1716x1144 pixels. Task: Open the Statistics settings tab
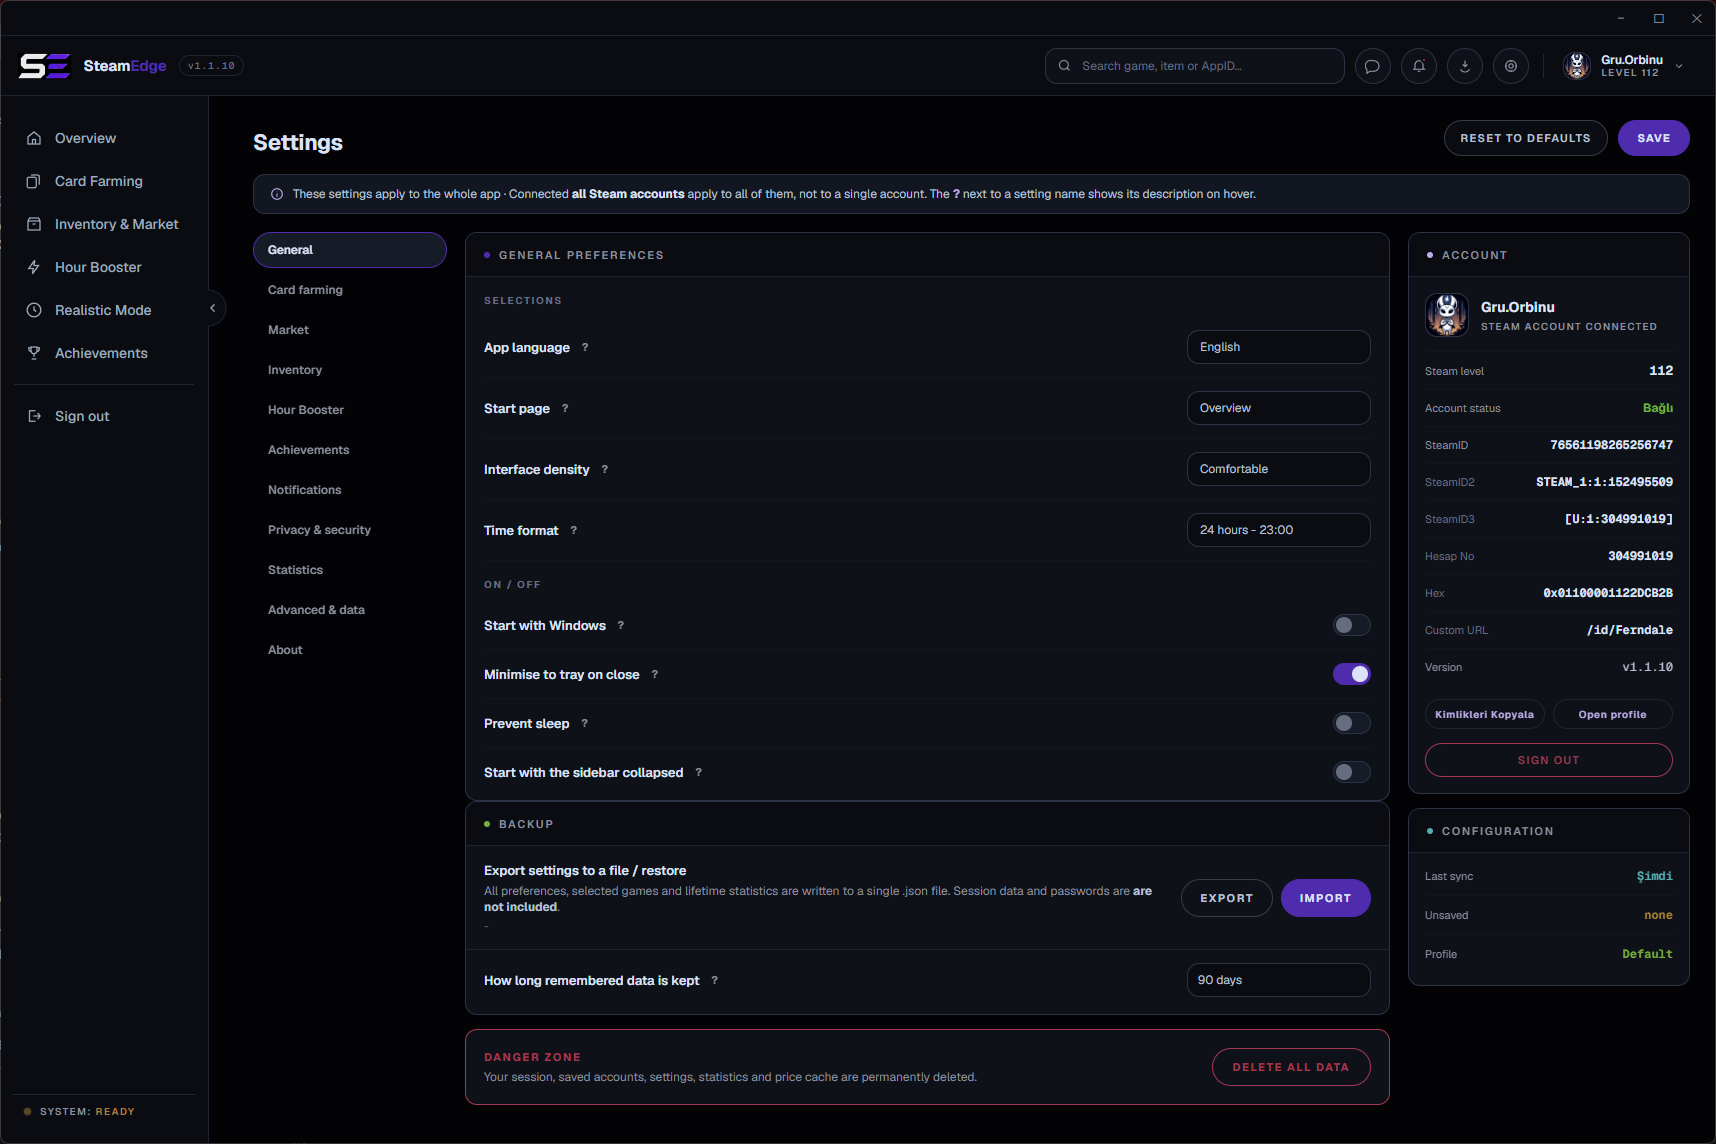coord(350,570)
